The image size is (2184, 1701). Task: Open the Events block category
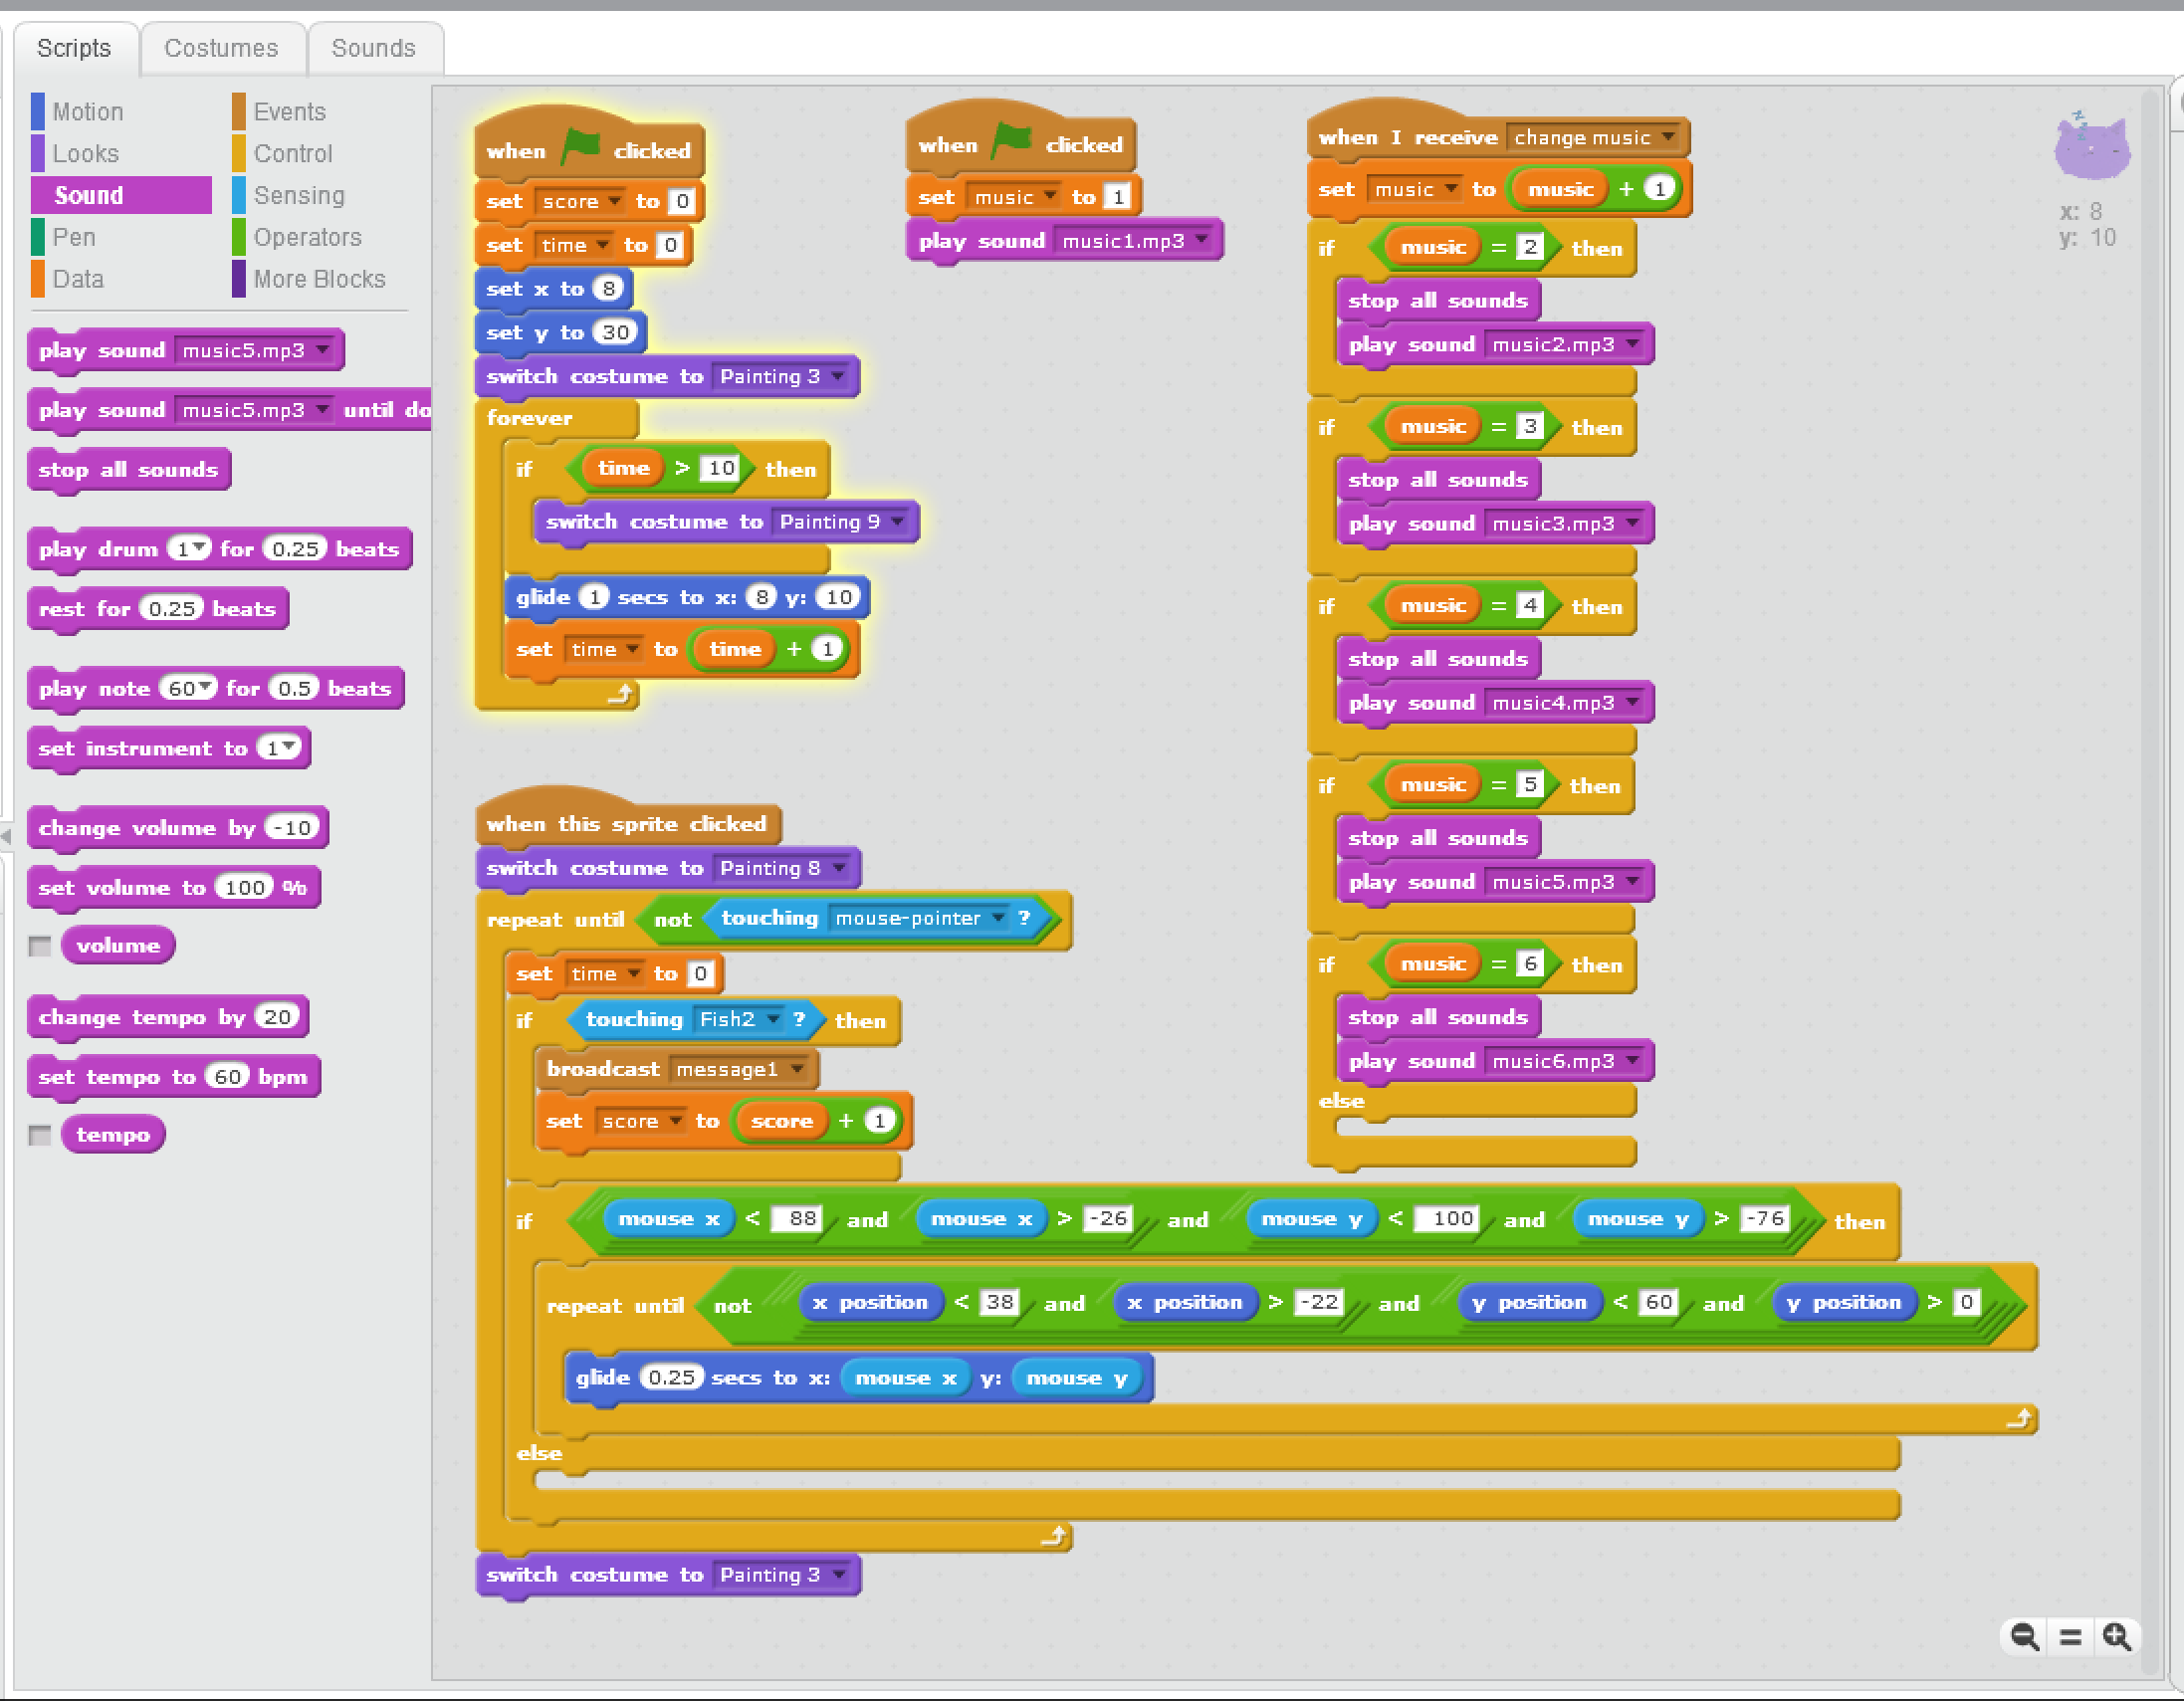point(289,112)
